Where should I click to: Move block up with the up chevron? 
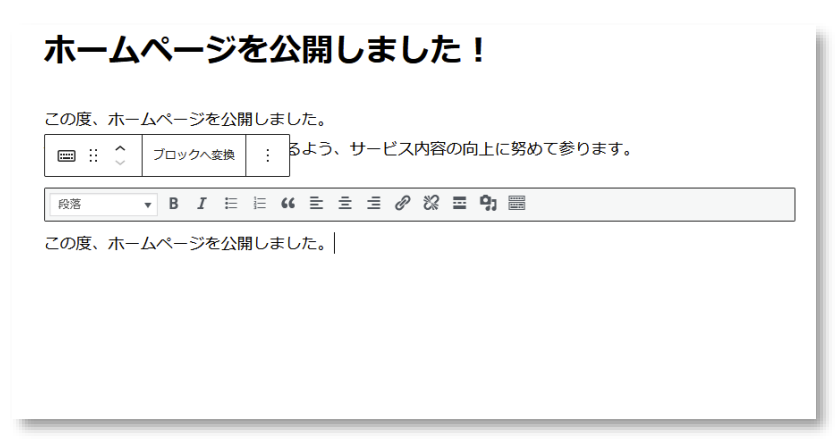tap(120, 149)
